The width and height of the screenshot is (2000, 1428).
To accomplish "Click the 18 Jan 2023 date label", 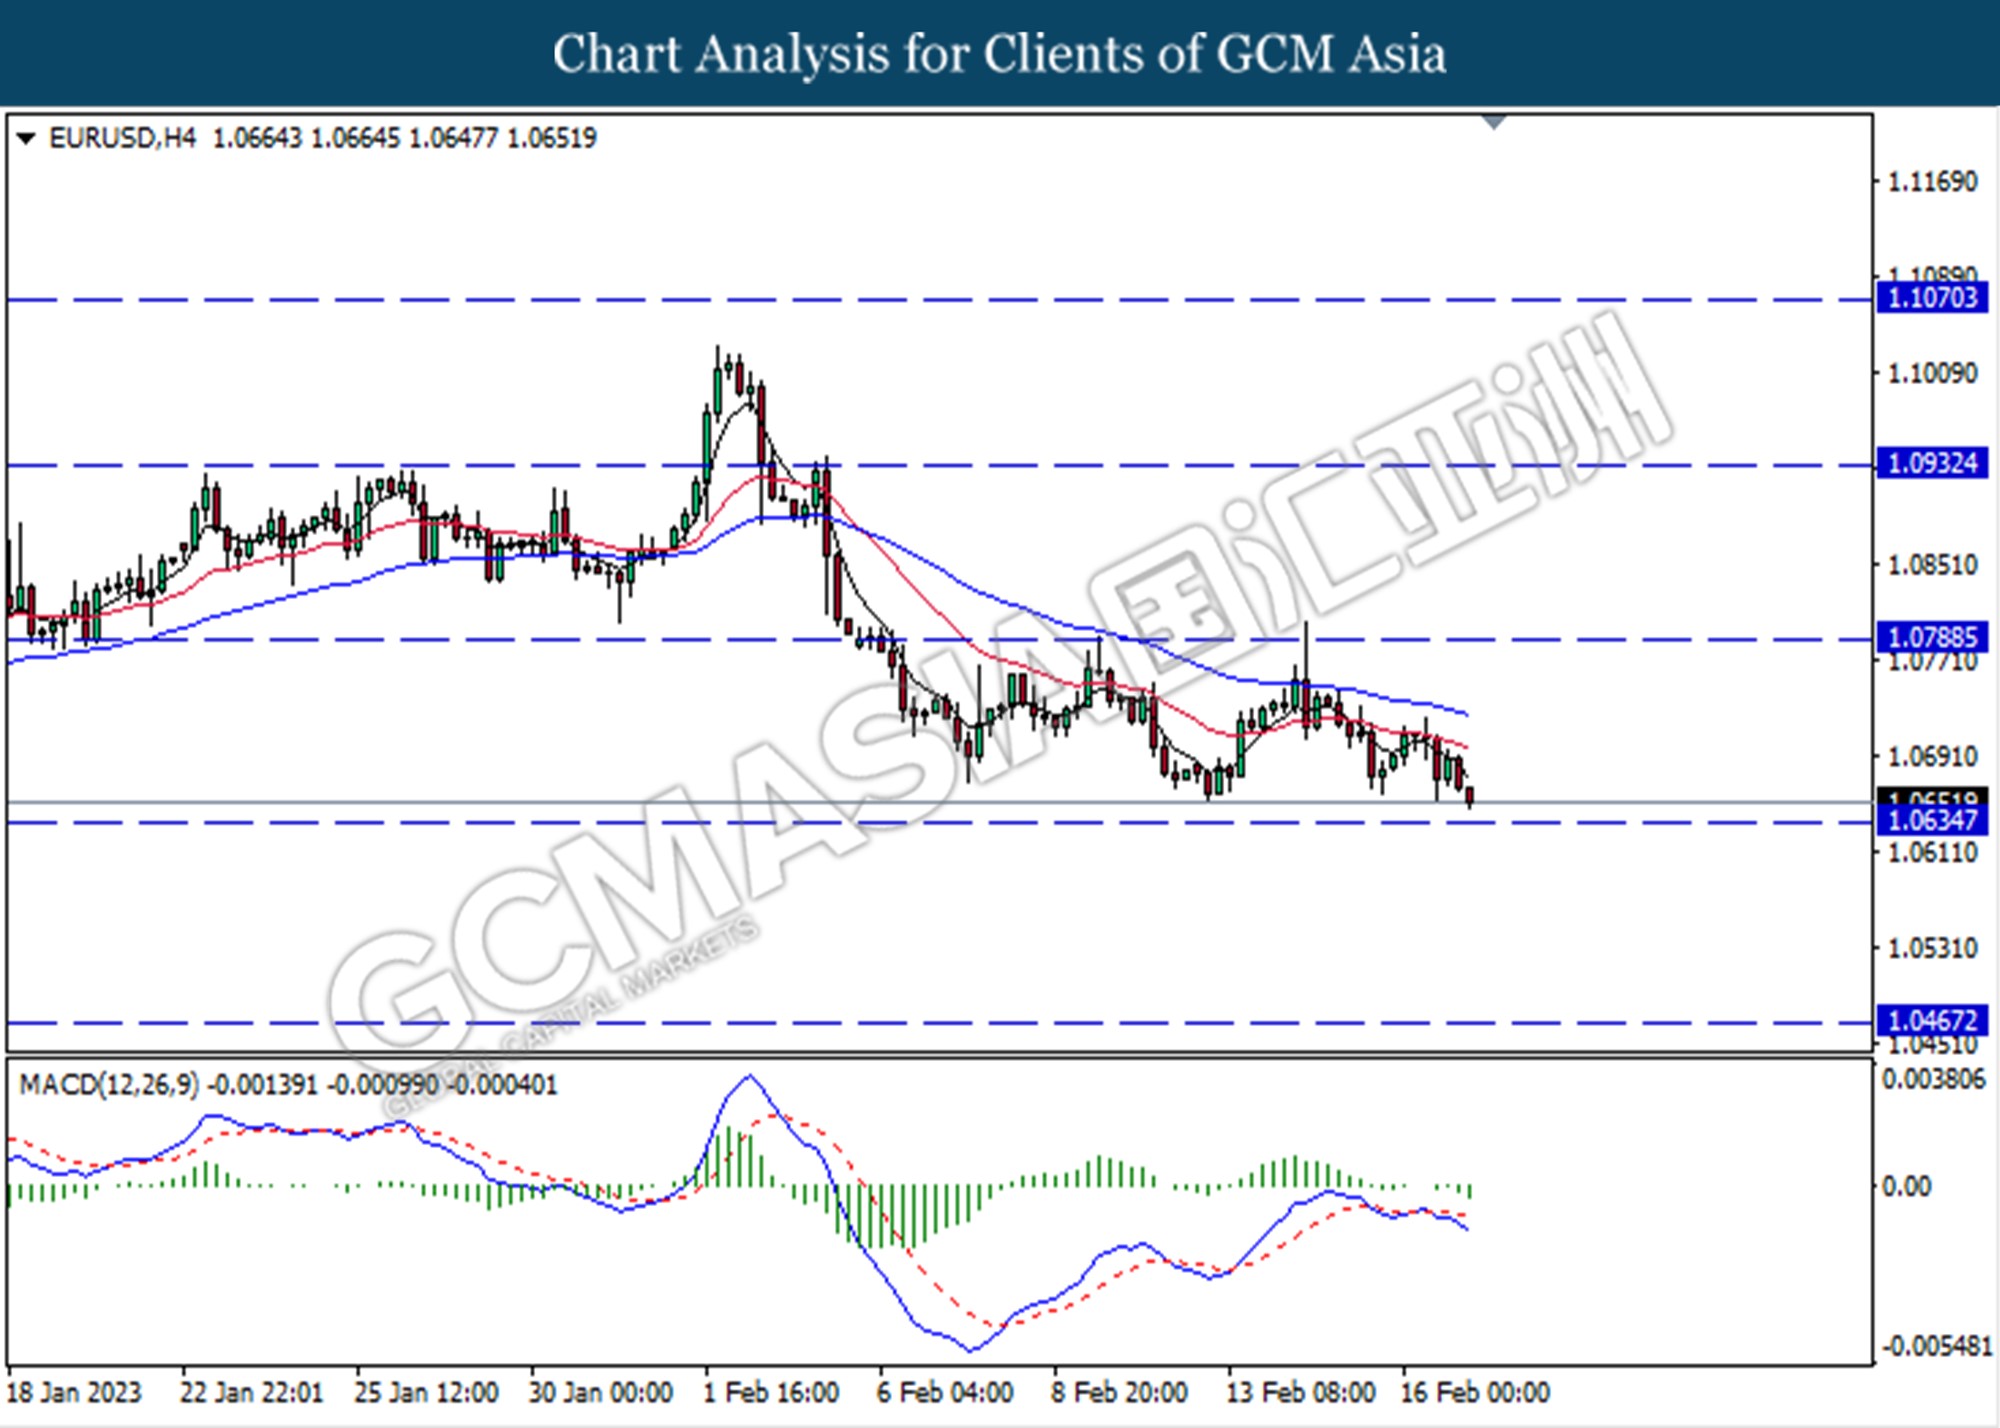I will click(74, 1393).
